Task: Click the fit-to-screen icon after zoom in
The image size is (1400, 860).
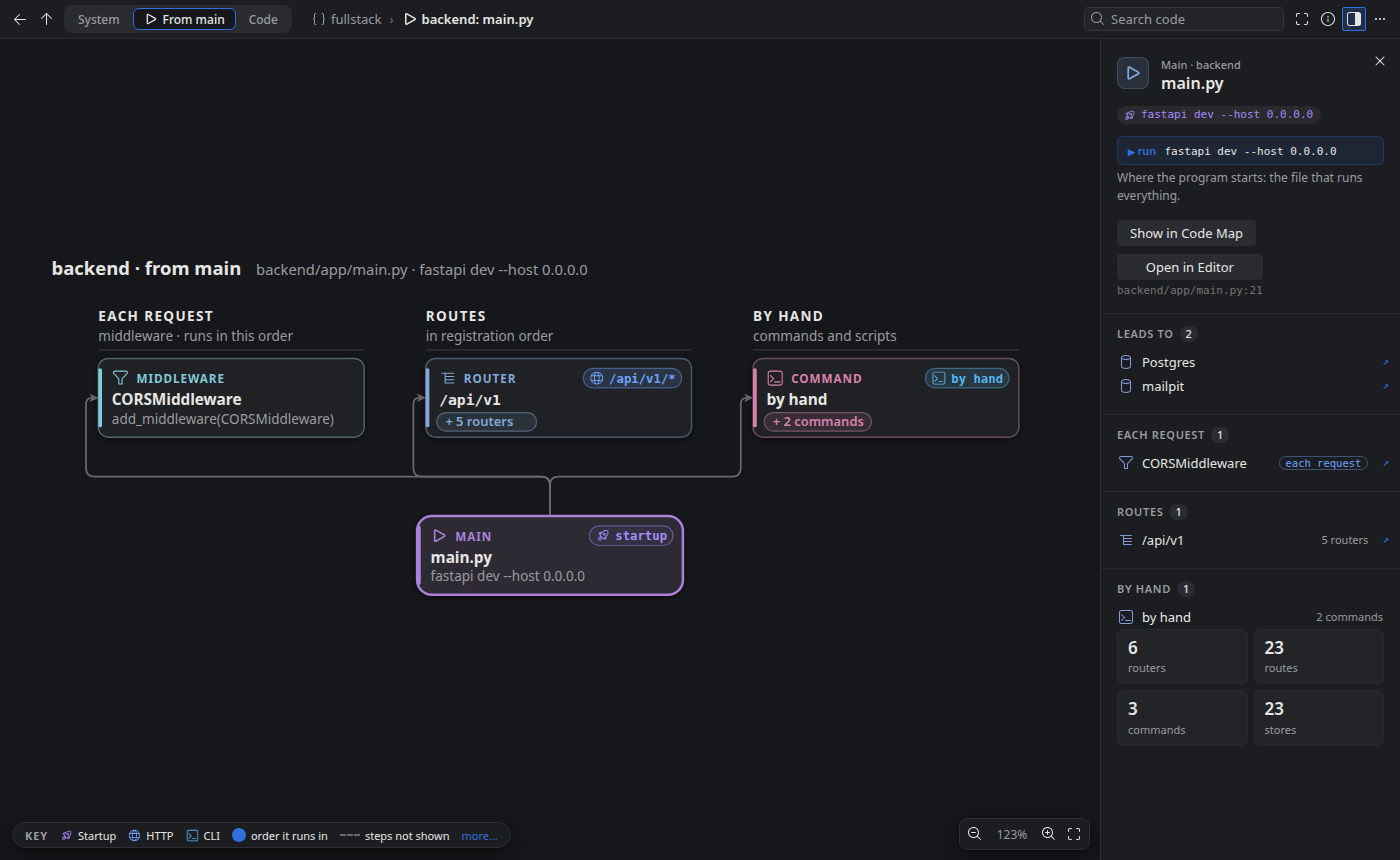Action: click(x=1074, y=834)
